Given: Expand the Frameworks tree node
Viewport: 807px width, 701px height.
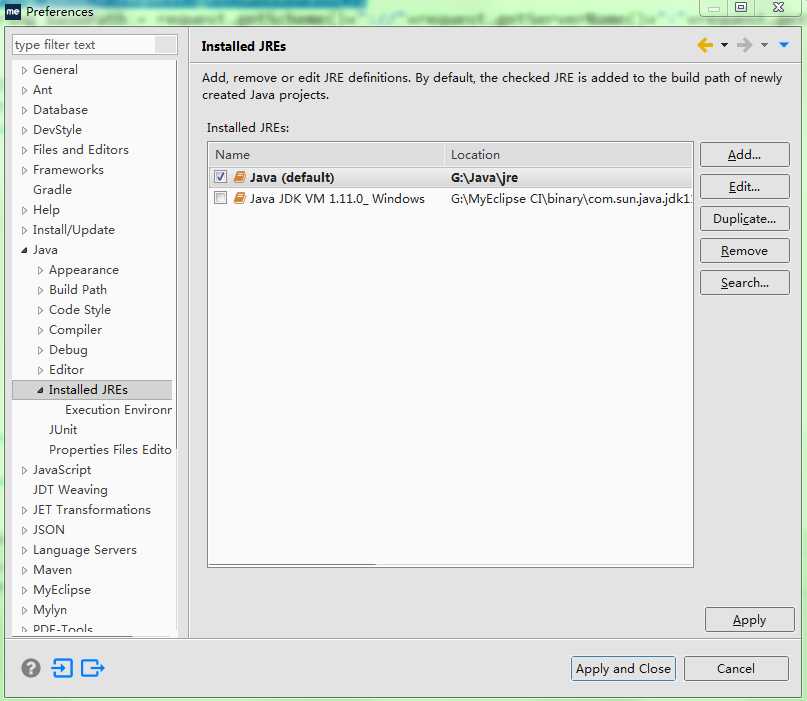Looking at the screenshot, I should click(24, 170).
